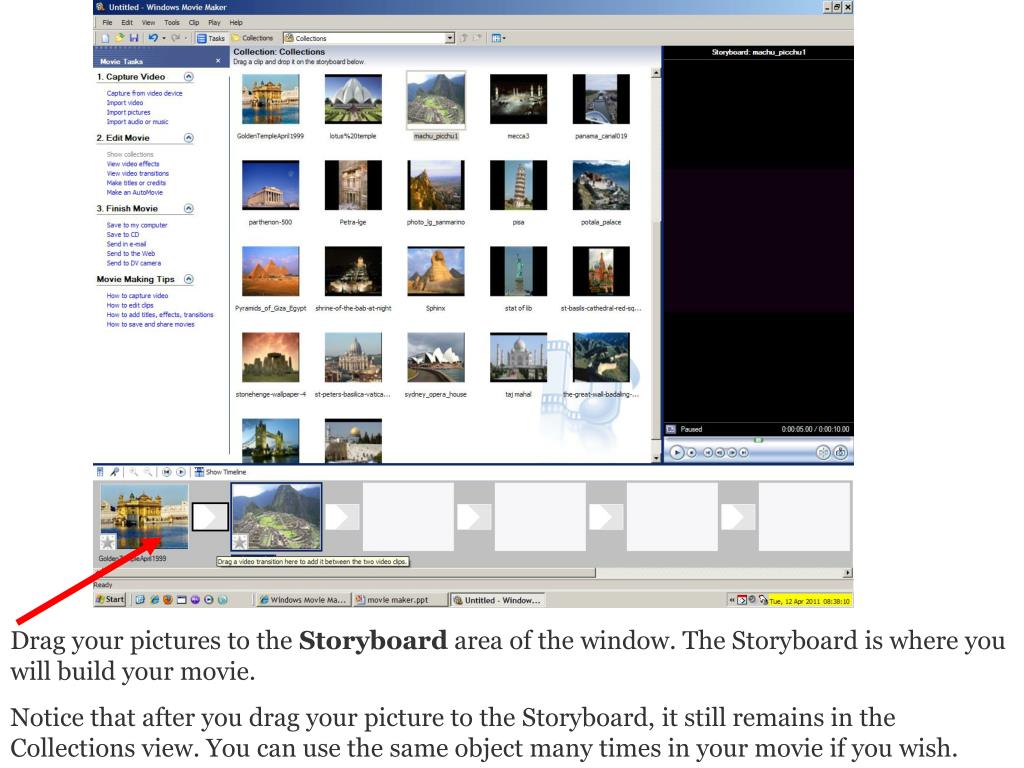Toggle the Collections pane button

pyautogui.click(x=253, y=38)
